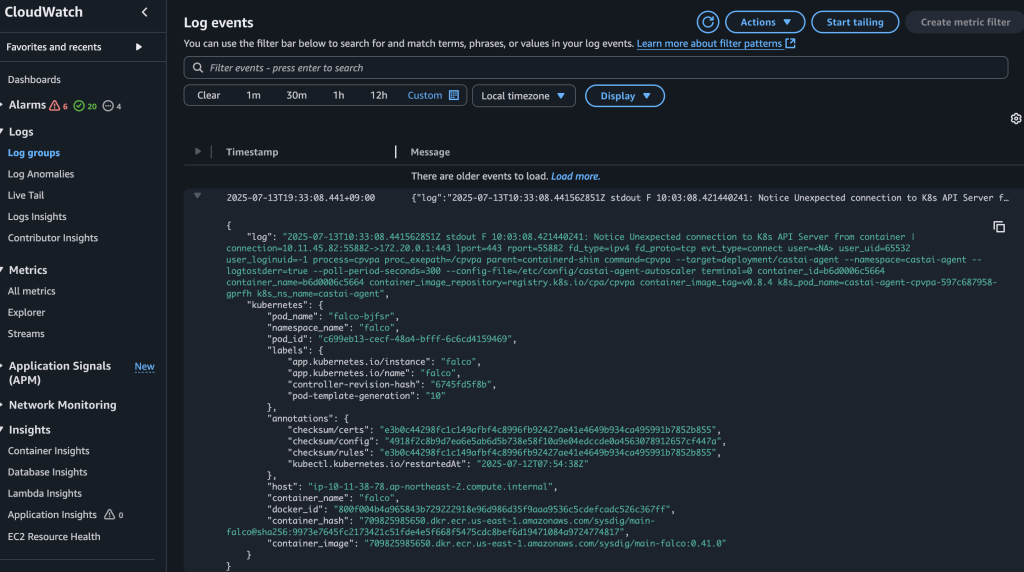The image size is (1024, 572).
Task: Click the host value ip-10-11-38-78 text
Action: tap(430, 486)
